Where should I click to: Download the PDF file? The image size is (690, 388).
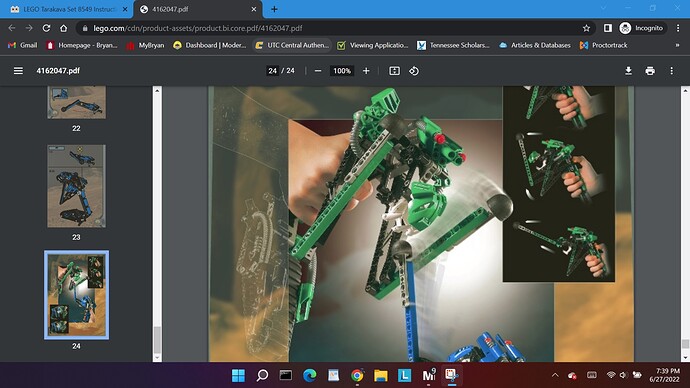click(628, 71)
